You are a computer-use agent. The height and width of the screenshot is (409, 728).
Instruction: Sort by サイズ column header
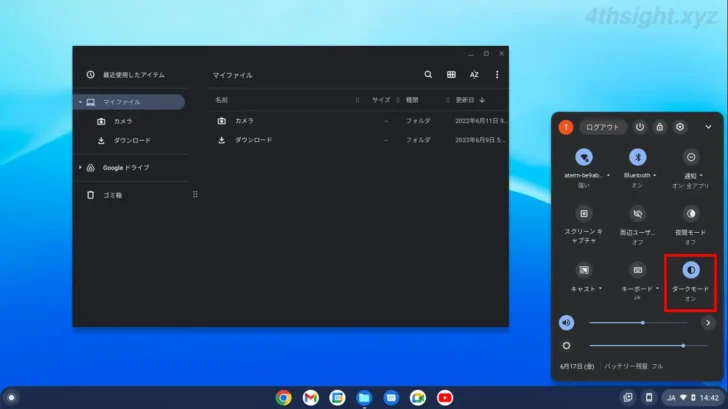point(381,100)
